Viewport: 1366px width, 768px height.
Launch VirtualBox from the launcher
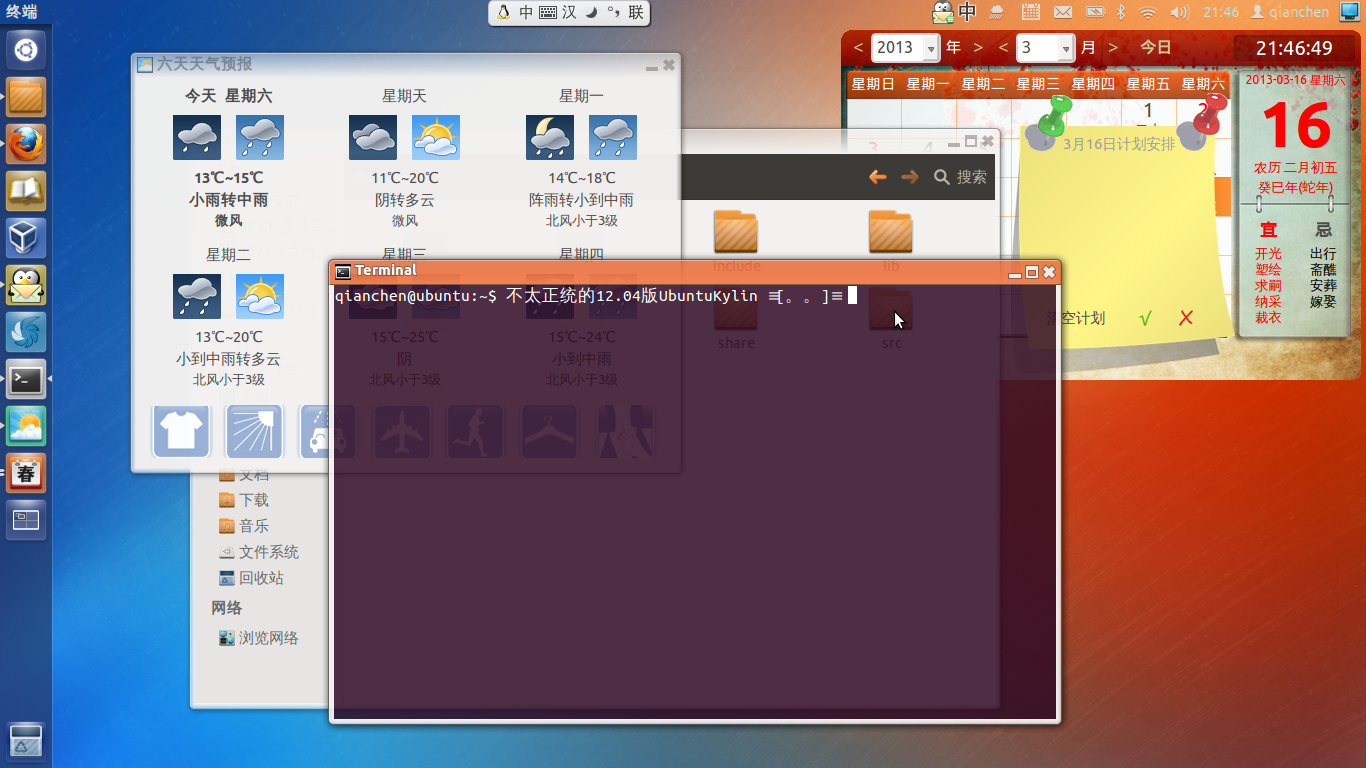26,238
